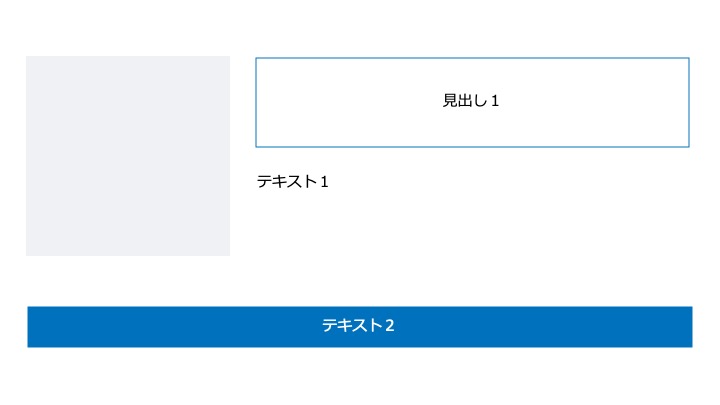The height and width of the screenshot is (405, 720).
Task: Focus the blue-outlined 見出し1 field
Action: pyautogui.click(x=472, y=102)
